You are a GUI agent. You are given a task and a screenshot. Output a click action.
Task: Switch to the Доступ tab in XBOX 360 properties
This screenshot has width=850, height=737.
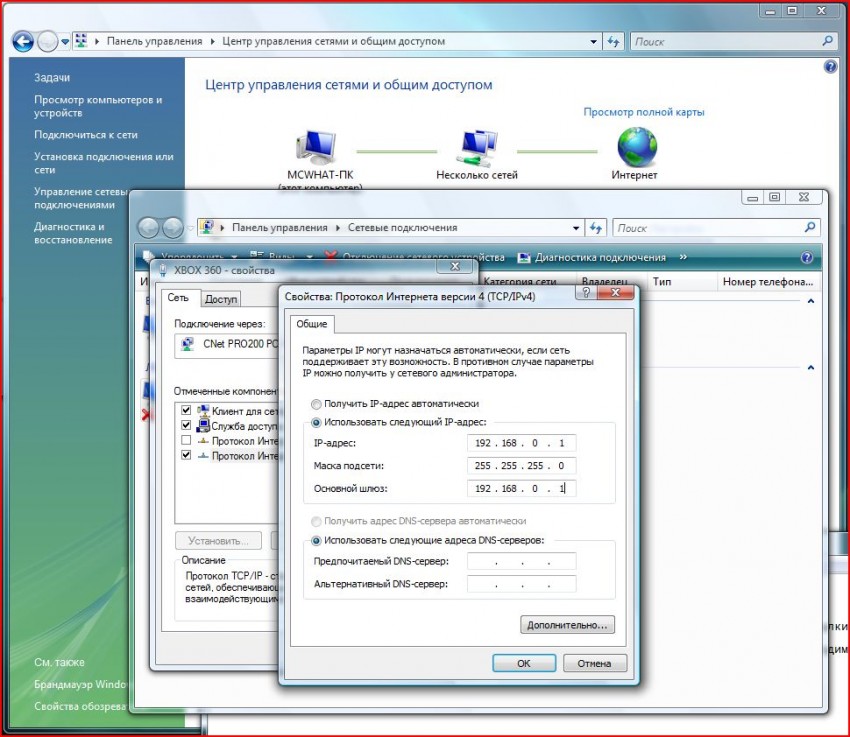[x=221, y=299]
